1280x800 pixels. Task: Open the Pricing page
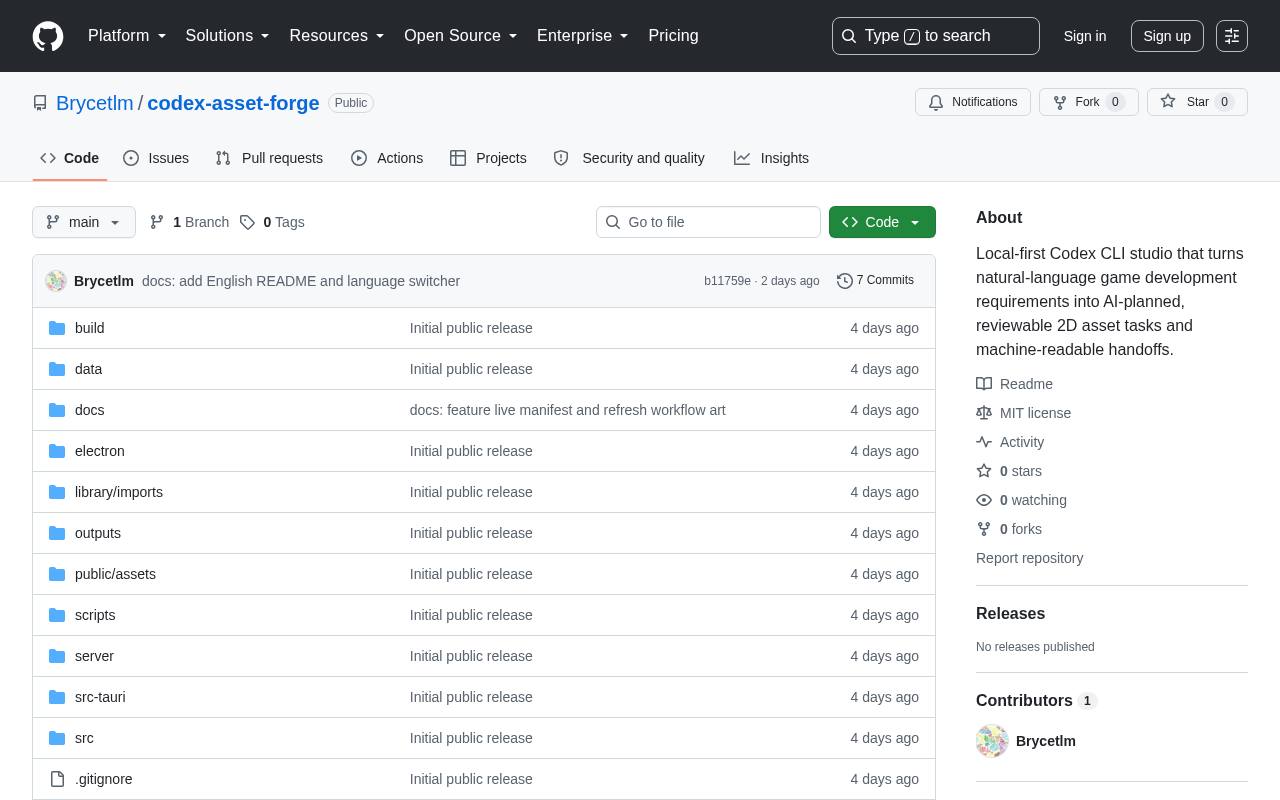coord(673,36)
